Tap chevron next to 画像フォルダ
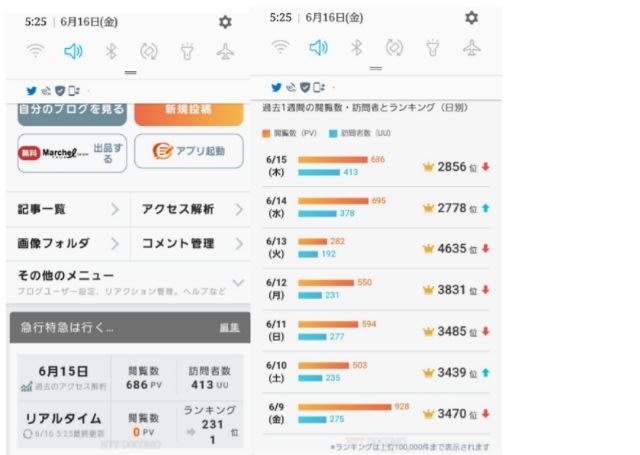Screen dimensions: 640x455 tap(115, 243)
